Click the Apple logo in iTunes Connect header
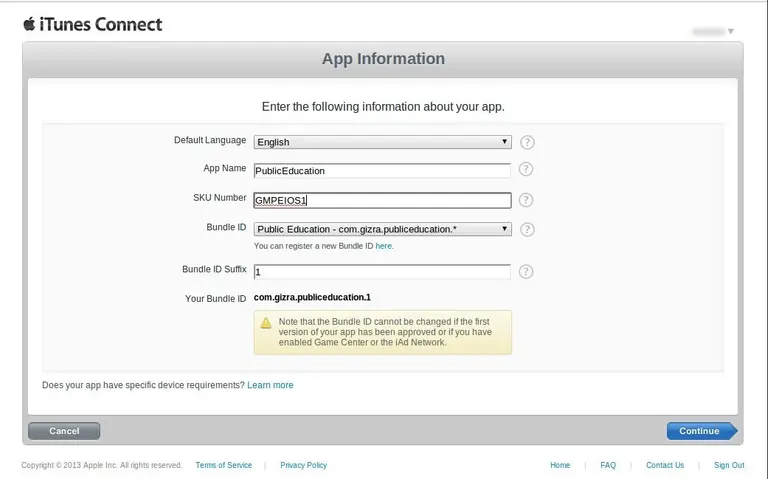The height and width of the screenshot is (479, 768). click(29, 24)
